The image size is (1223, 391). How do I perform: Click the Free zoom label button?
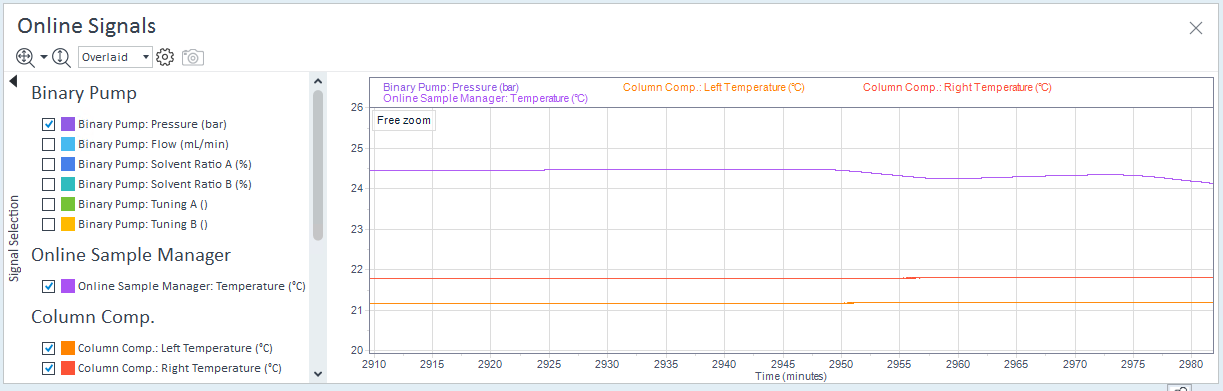404,120
